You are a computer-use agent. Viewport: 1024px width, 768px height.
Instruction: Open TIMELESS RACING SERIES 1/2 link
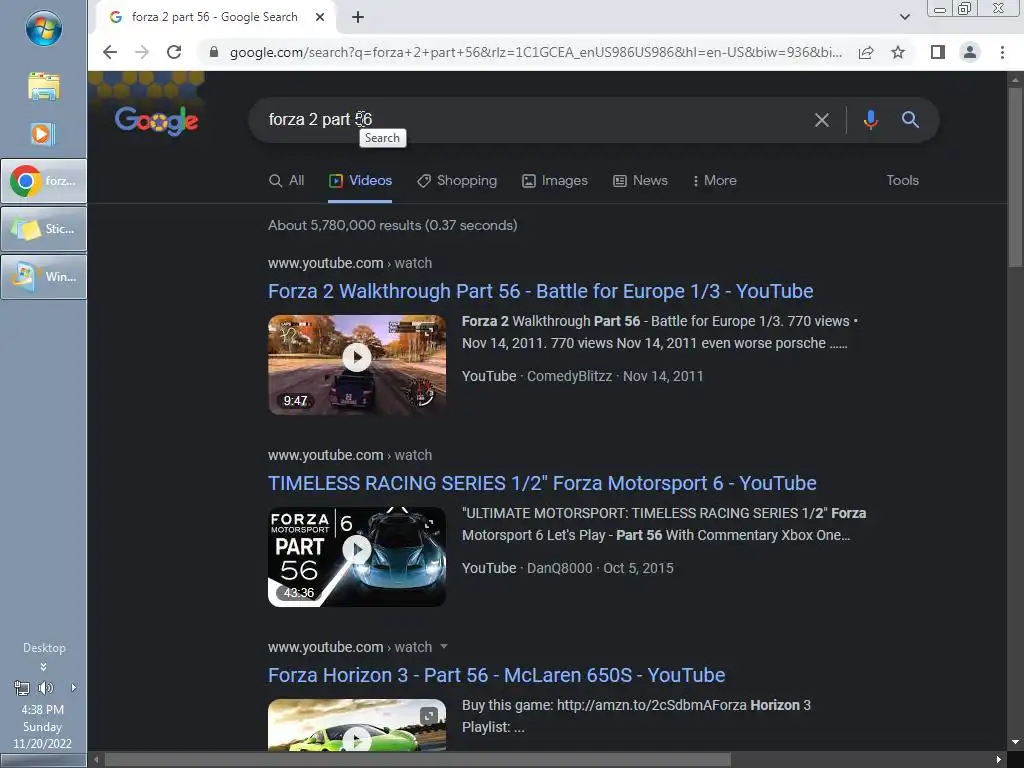(542, 483)
